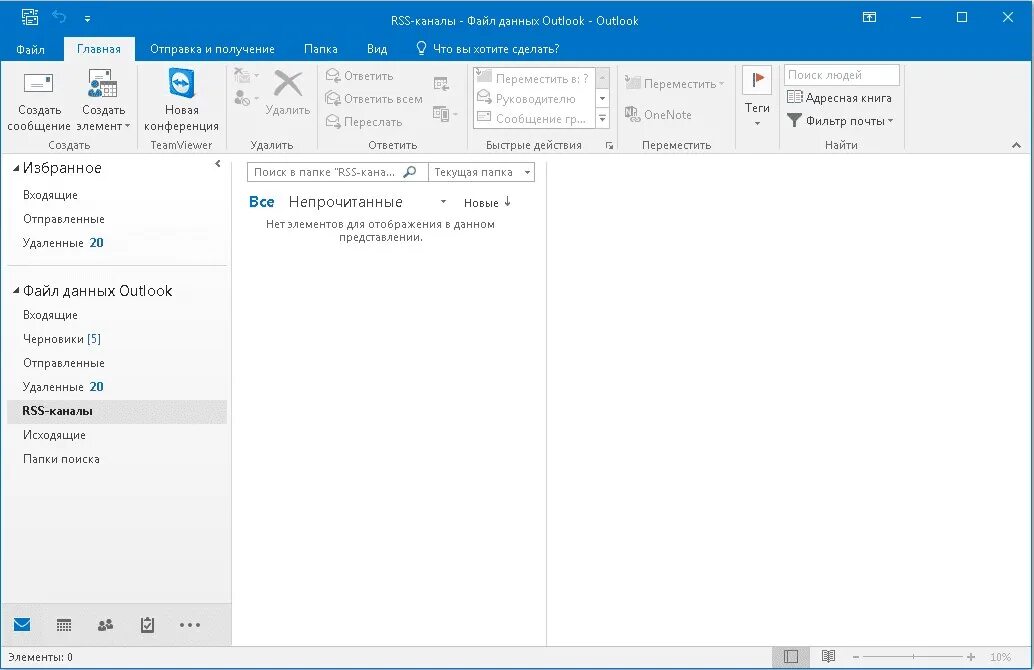Click Сообщение гр... quick step
This screenshot has width=1034, height=670.
535,119
